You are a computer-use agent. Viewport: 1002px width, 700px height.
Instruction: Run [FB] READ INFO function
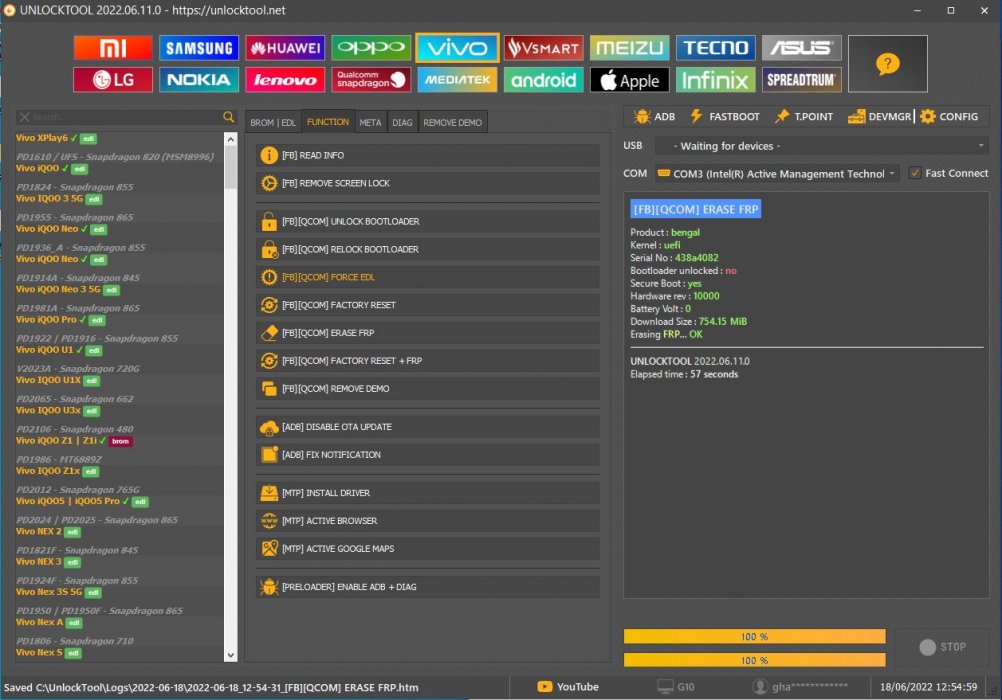(428, 155)
